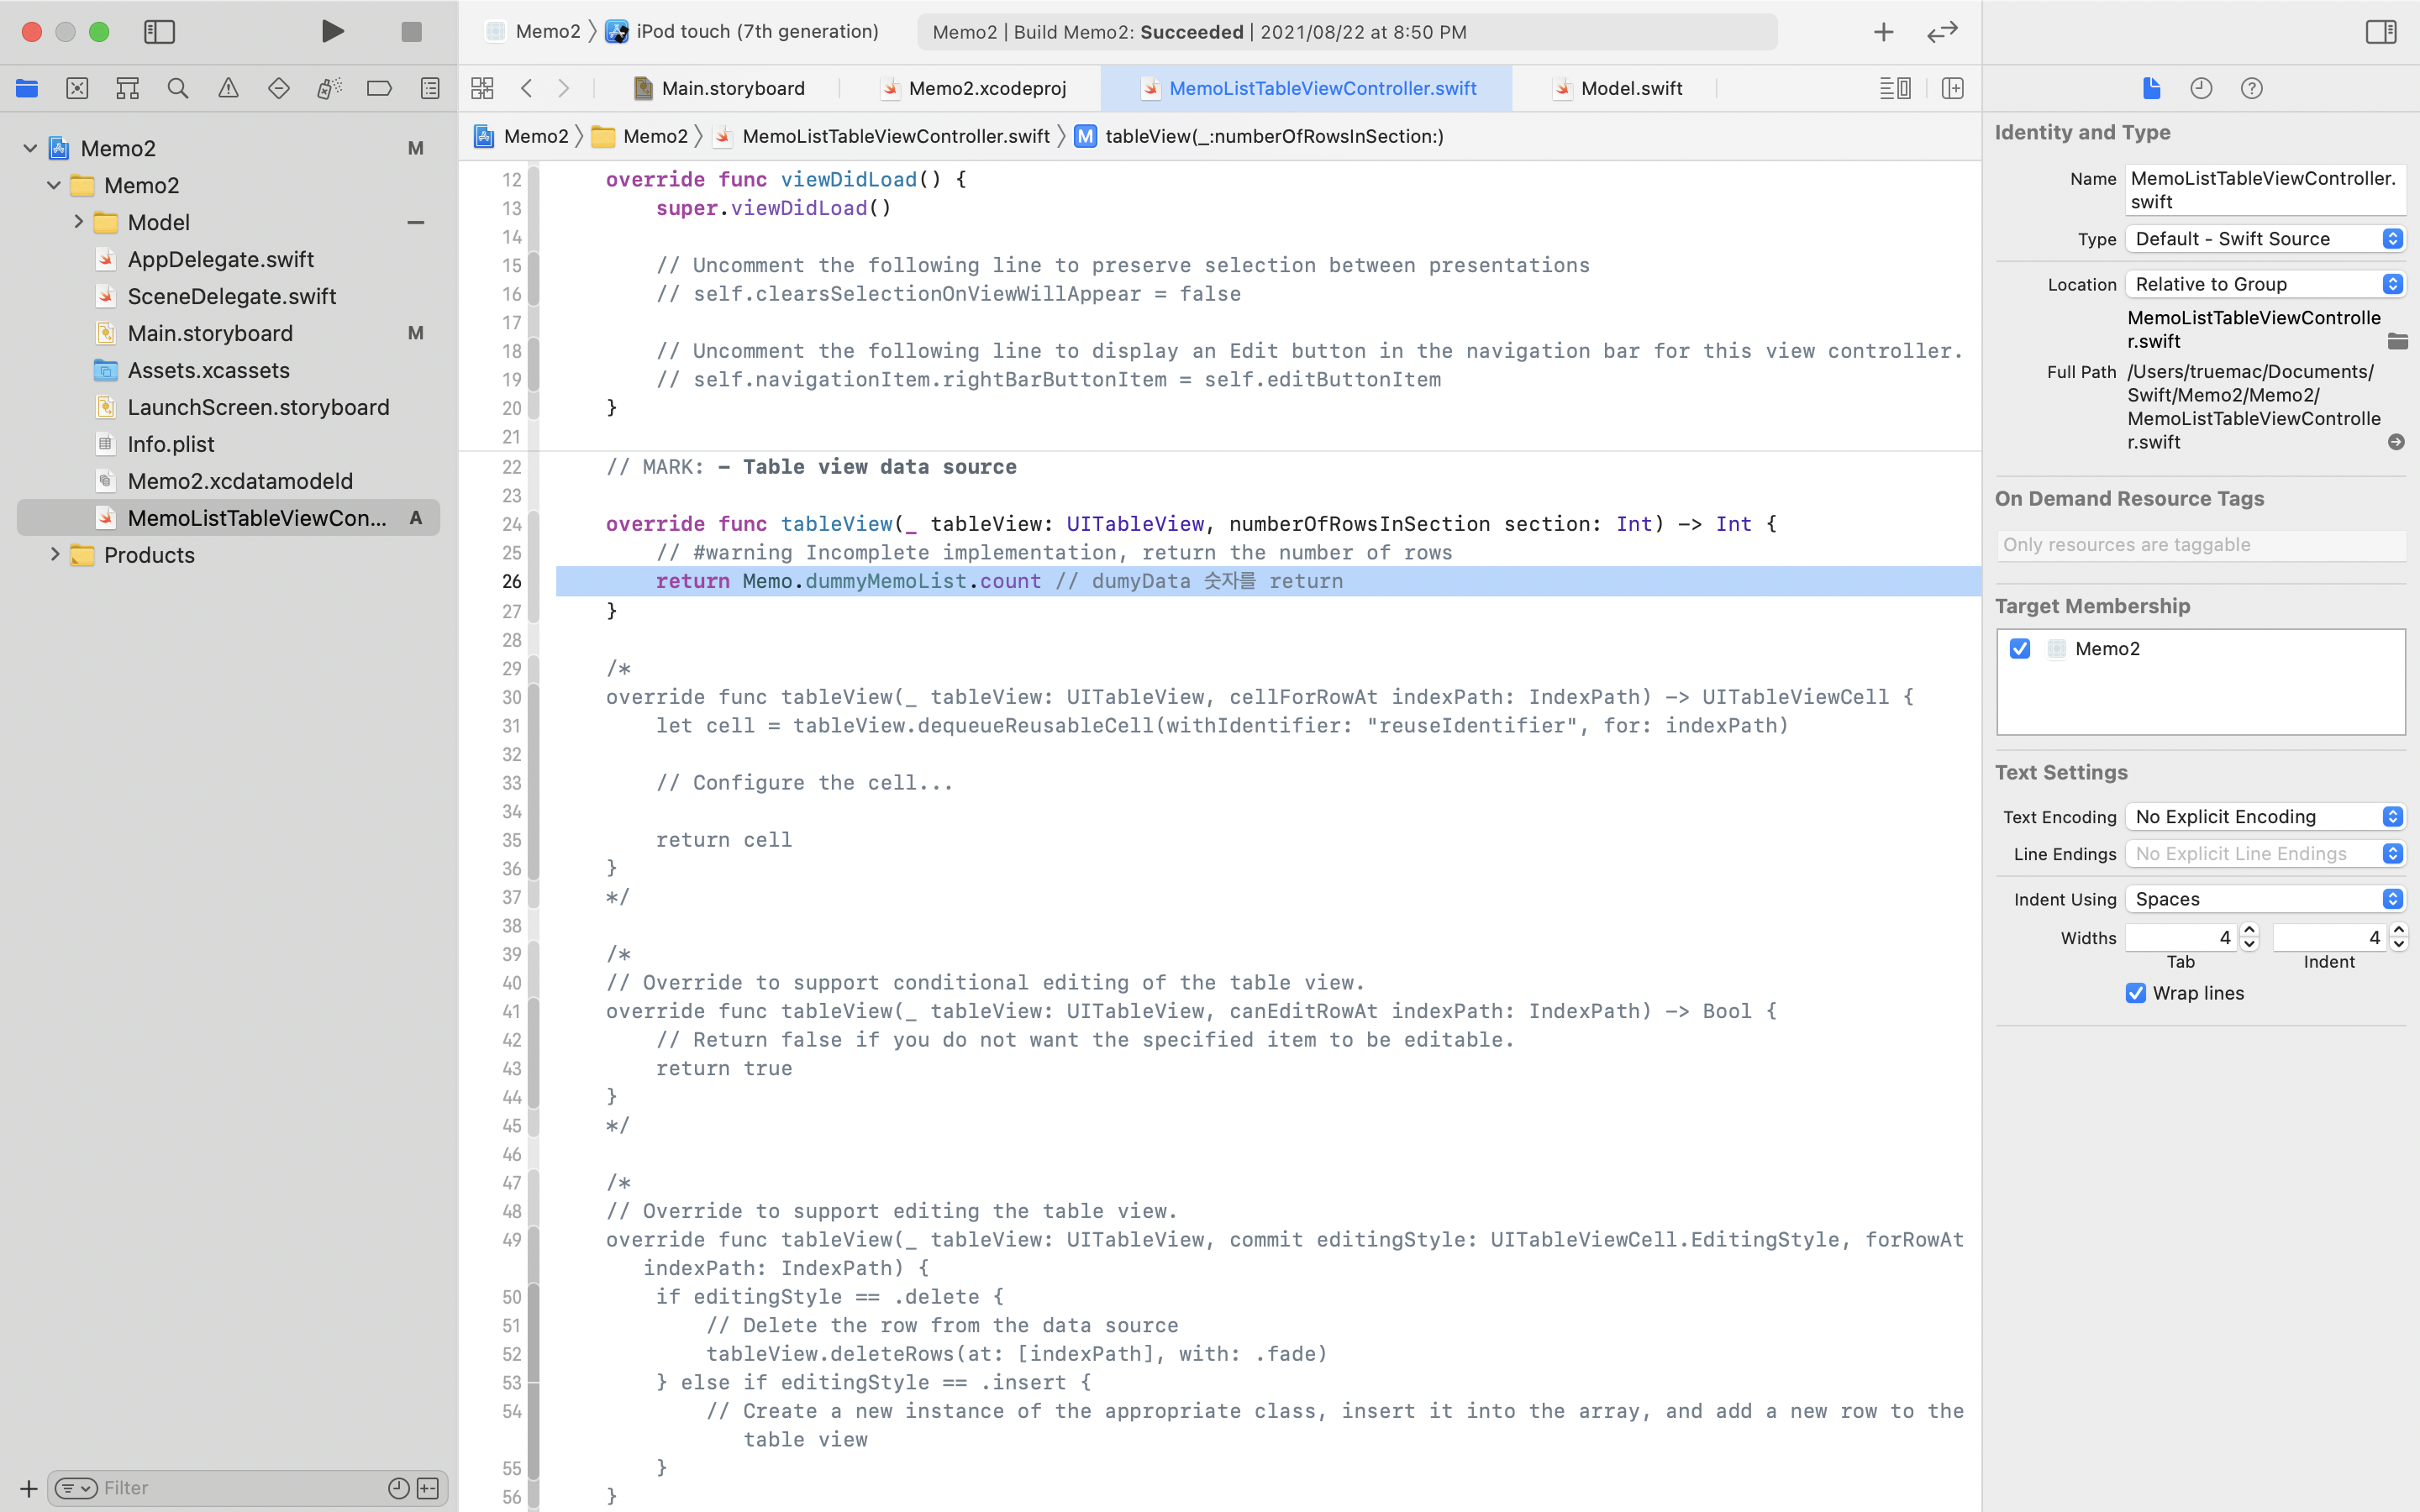Click the Run (play) button
2420x1512 pixels.
[x=333, y=31]
